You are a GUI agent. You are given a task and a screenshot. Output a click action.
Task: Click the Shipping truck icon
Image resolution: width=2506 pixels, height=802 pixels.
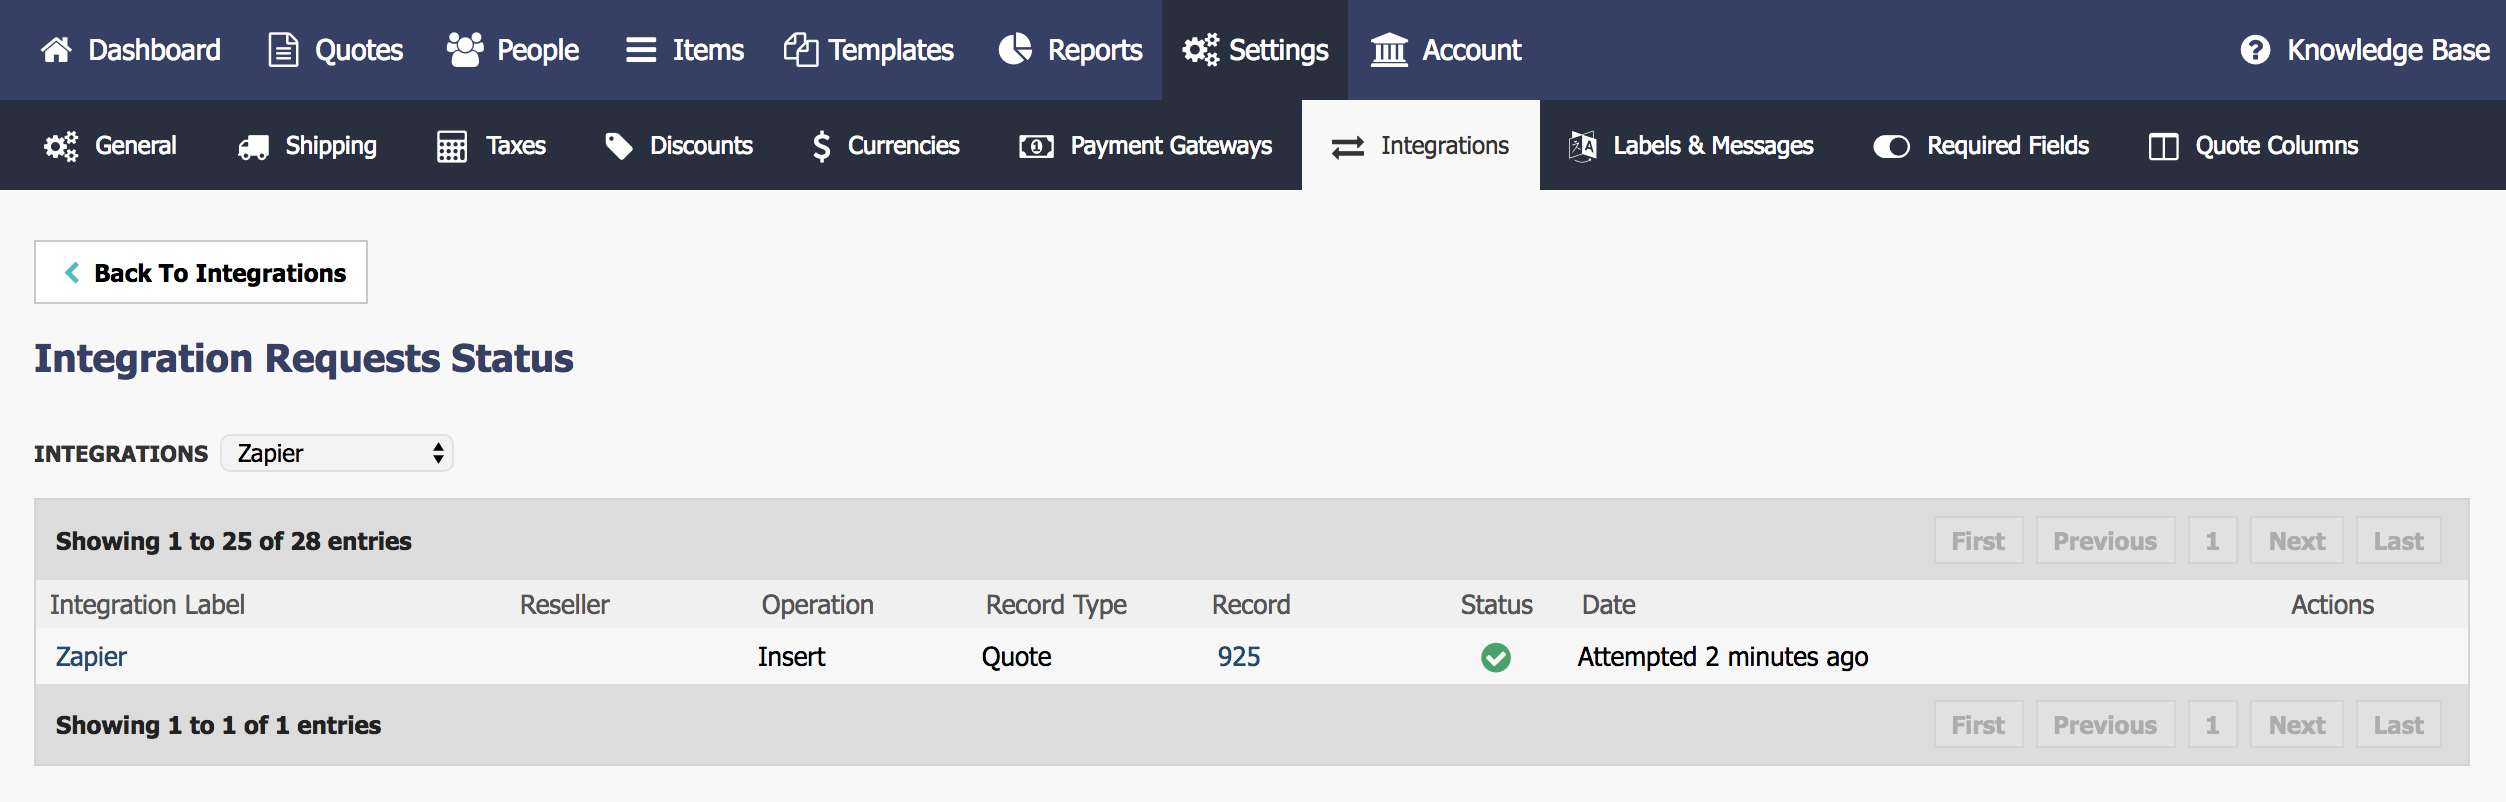253,147
